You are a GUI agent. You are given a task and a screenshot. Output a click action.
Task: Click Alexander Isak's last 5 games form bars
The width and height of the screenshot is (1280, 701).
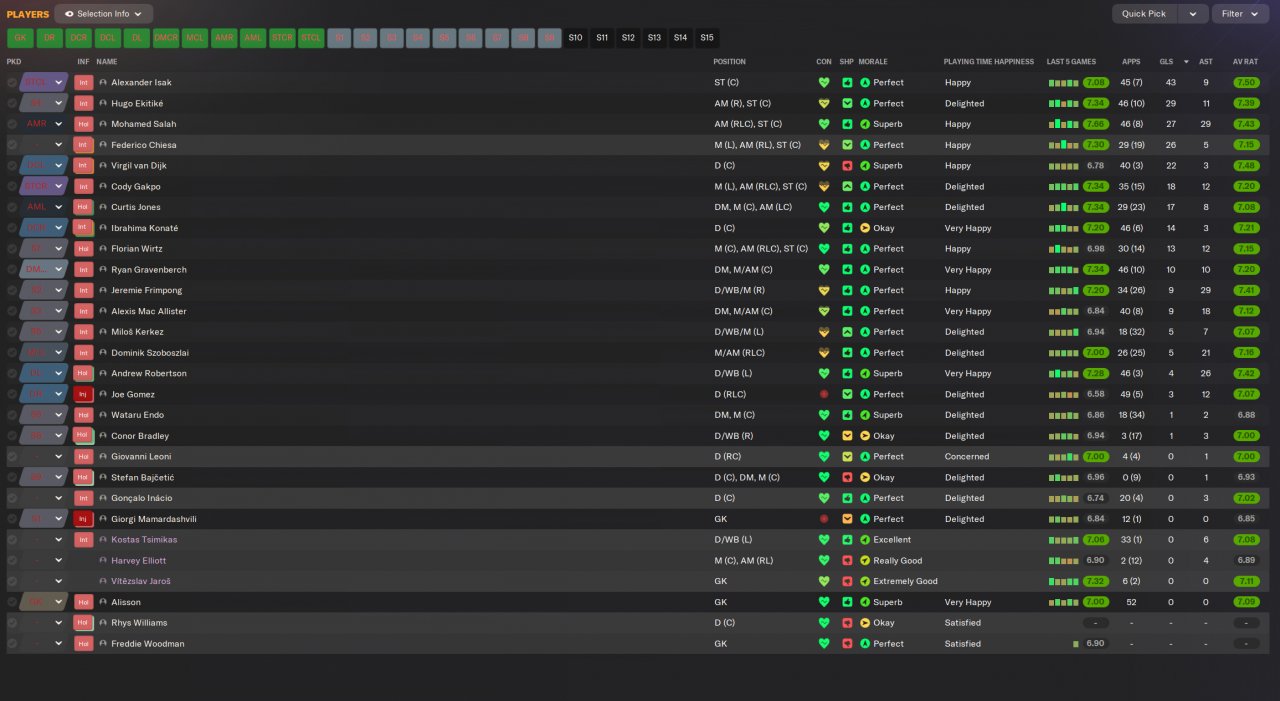1063,83
